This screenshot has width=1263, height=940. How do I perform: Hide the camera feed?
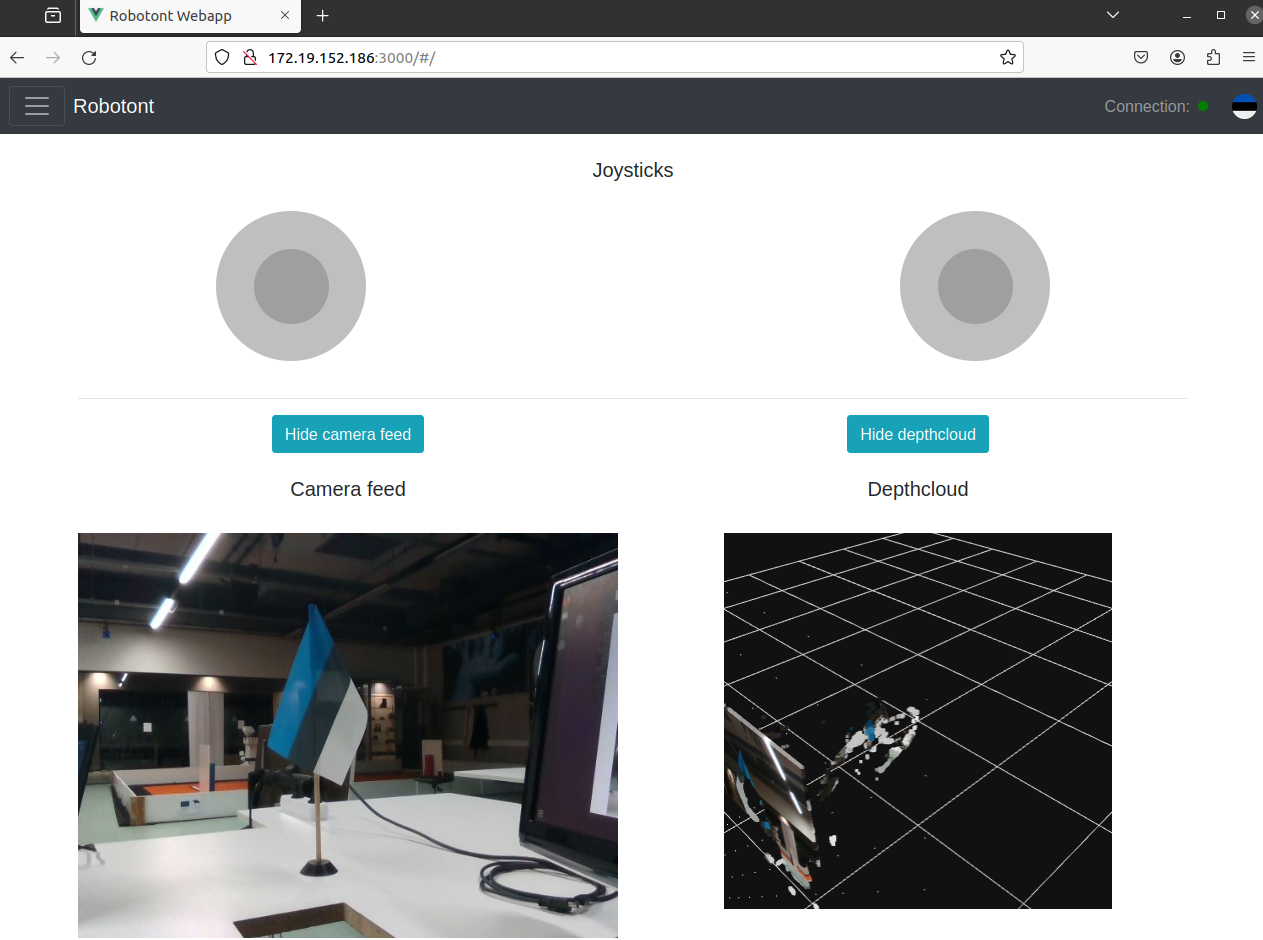pos(347,434)
